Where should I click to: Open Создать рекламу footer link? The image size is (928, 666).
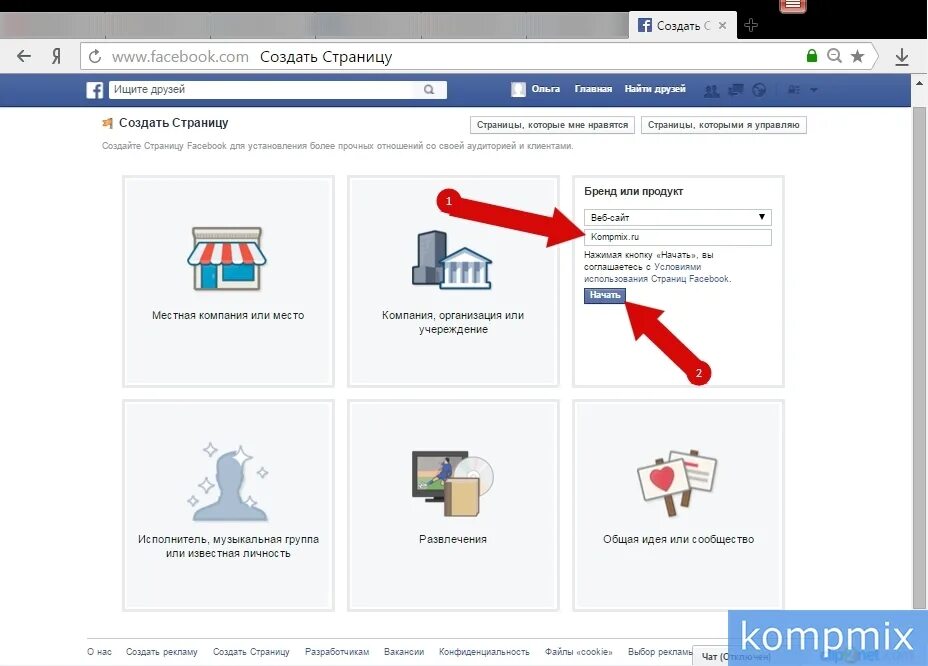coord(162,652)
